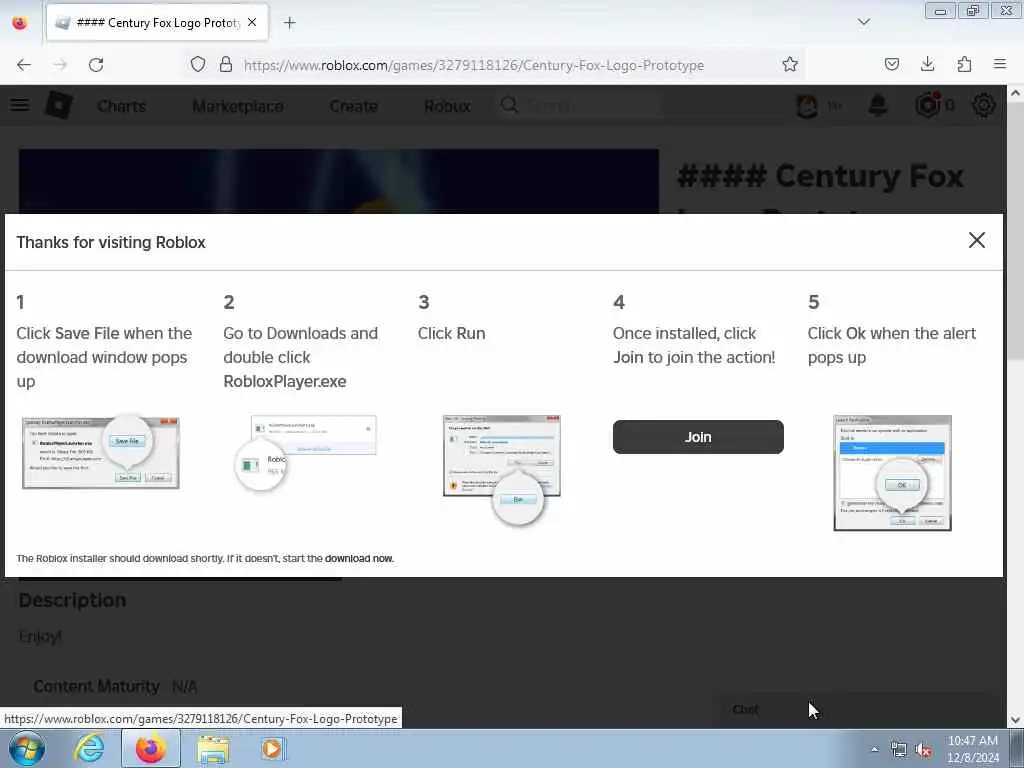
Task: View site security padlock info
Action: click(x=225, y=64)
